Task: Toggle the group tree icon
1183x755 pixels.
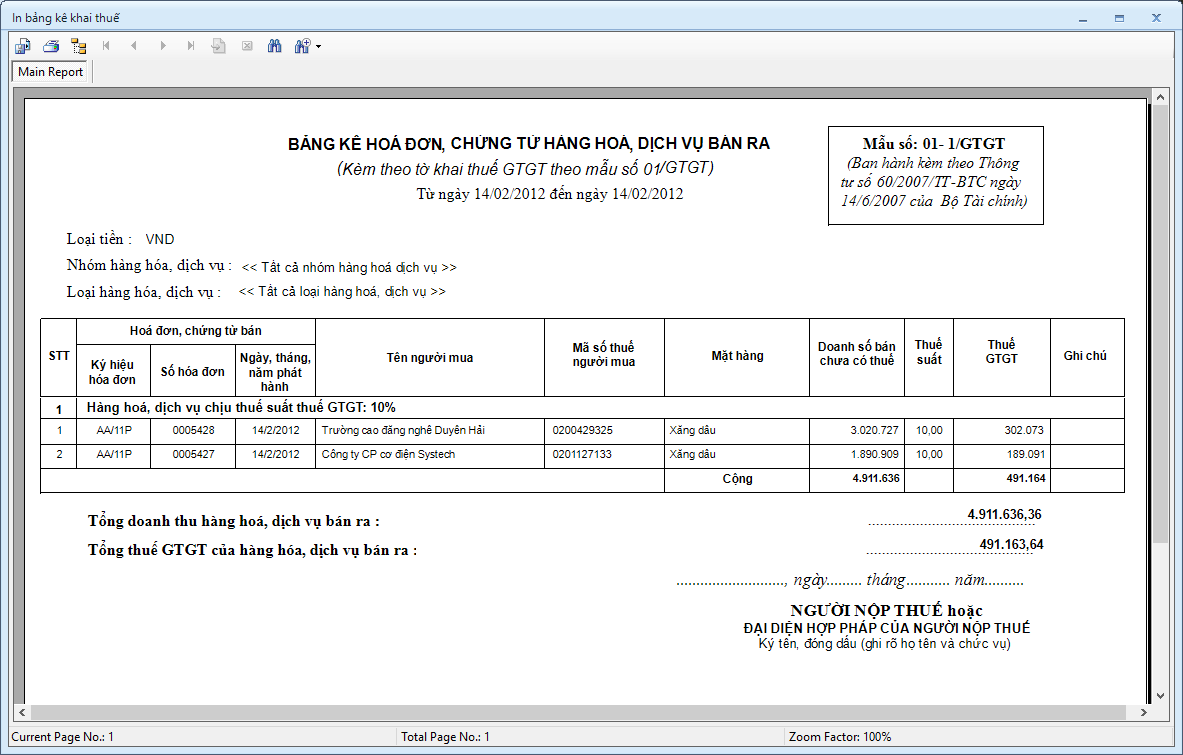Action: coord(79,46)
